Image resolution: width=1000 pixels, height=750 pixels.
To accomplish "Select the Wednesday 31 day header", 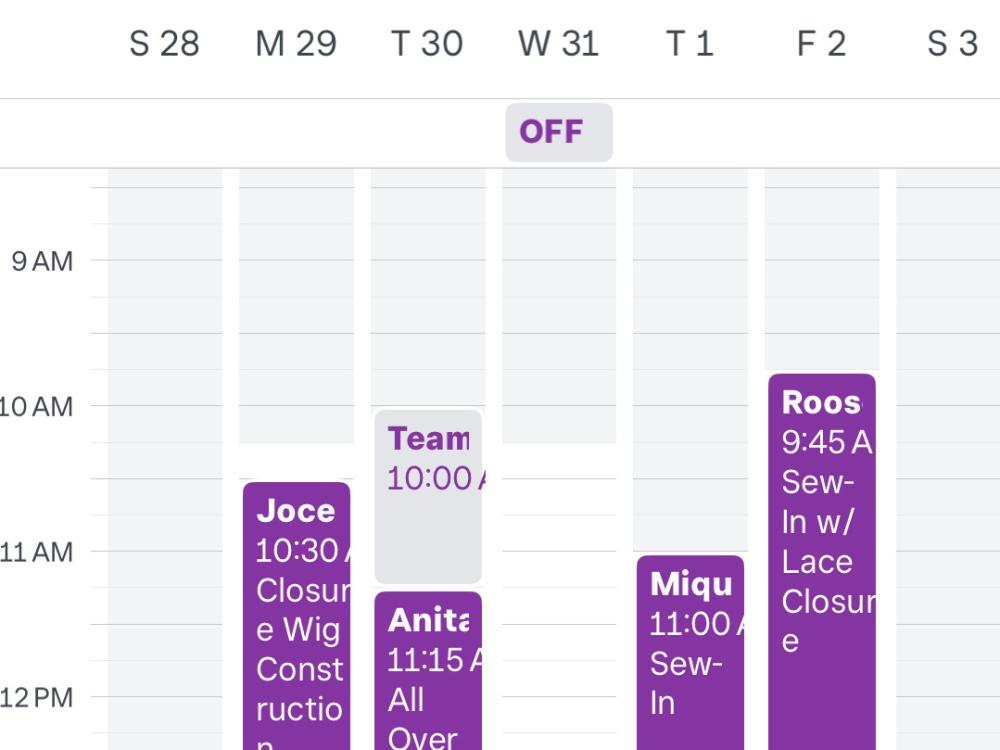I will click(x=559, y=44).
